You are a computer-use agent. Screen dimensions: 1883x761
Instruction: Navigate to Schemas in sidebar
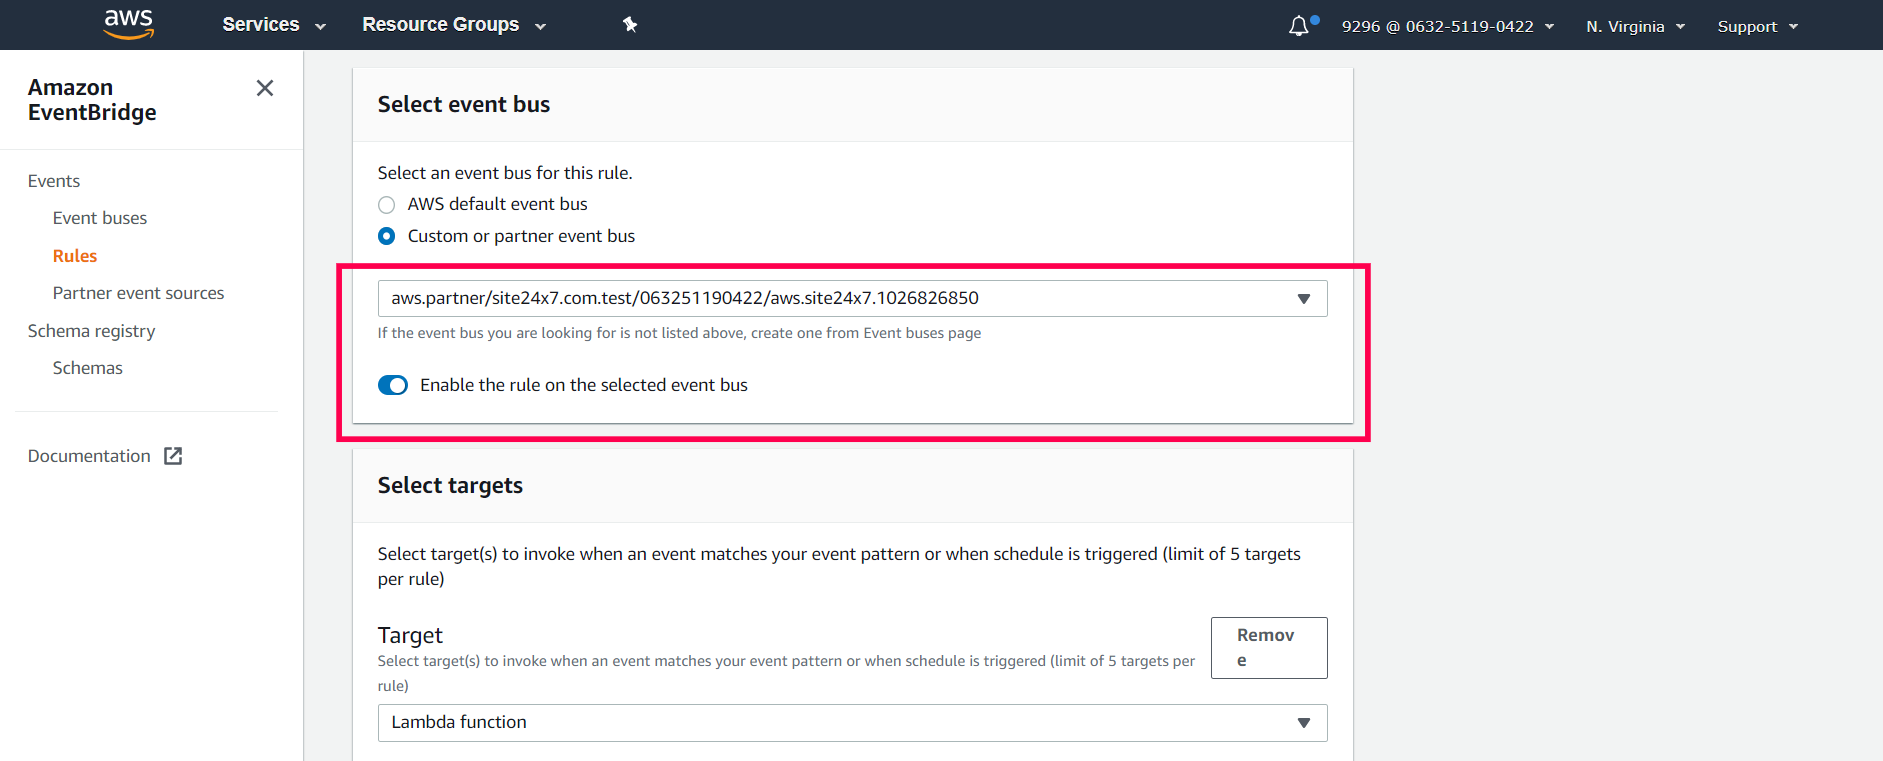pos(88,368)
